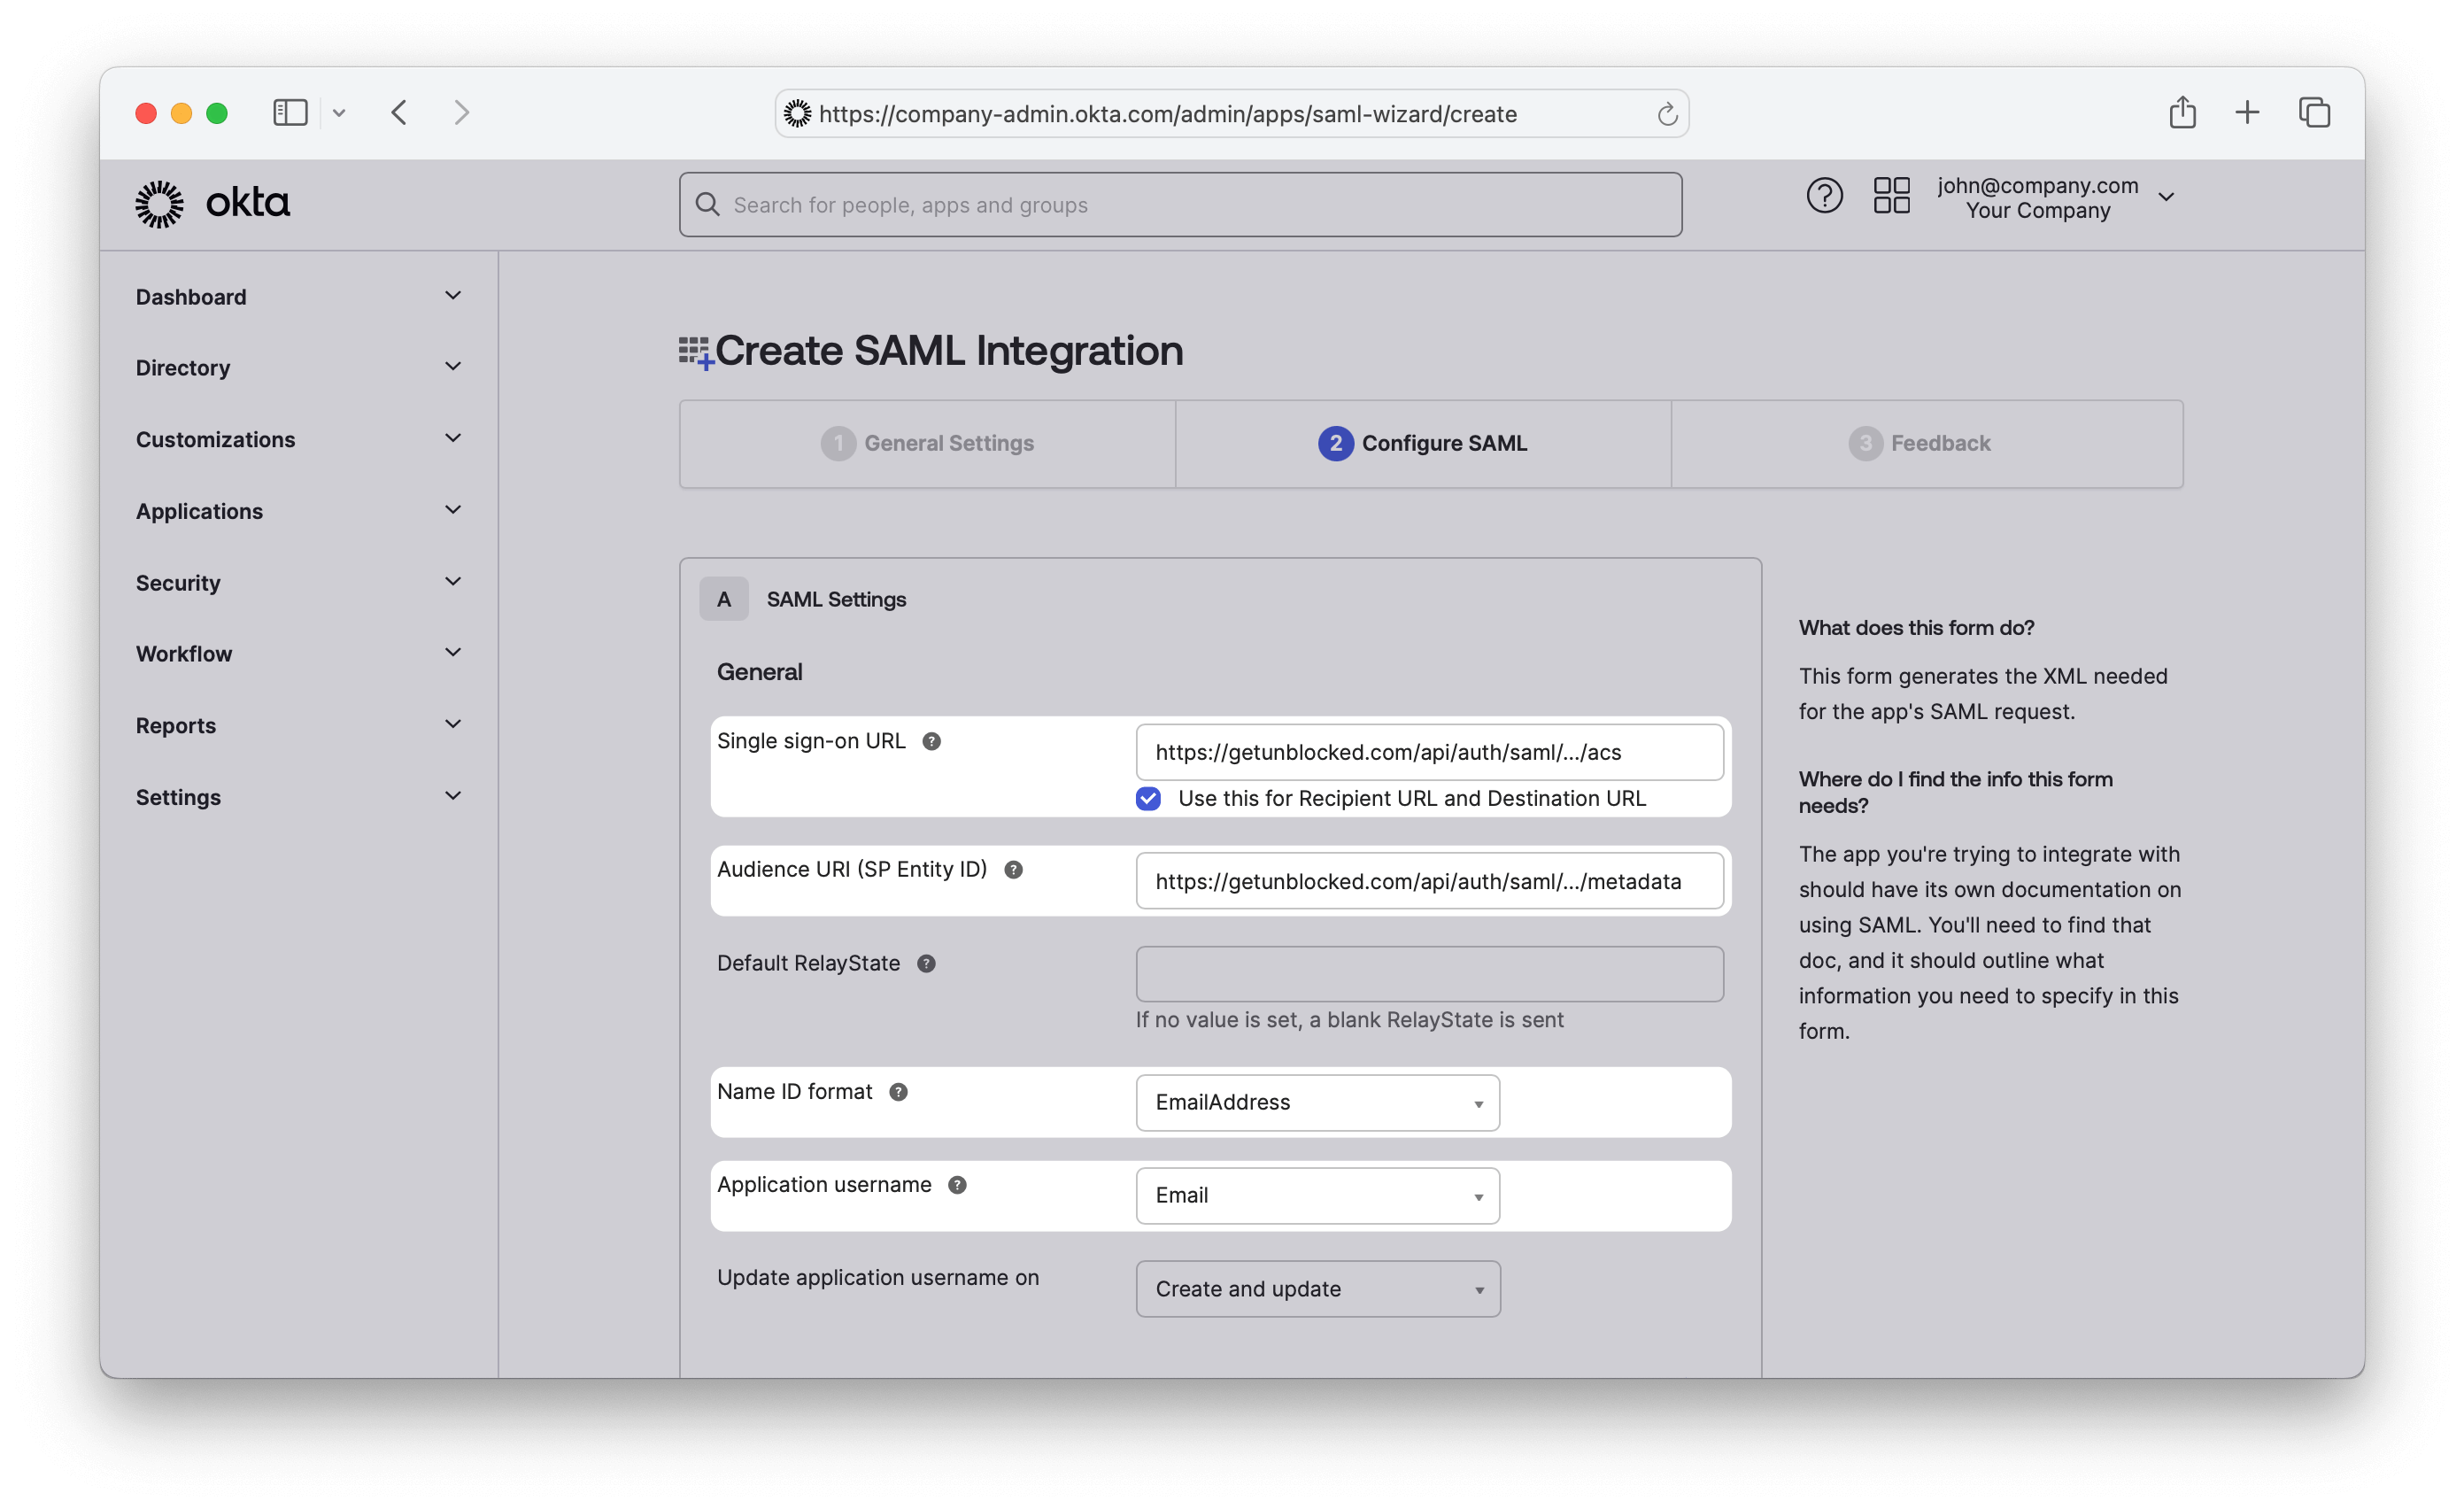The image size is (2464, 1509).
Task: Open a new tab with the plus icon
Action: coord(2247,112)
